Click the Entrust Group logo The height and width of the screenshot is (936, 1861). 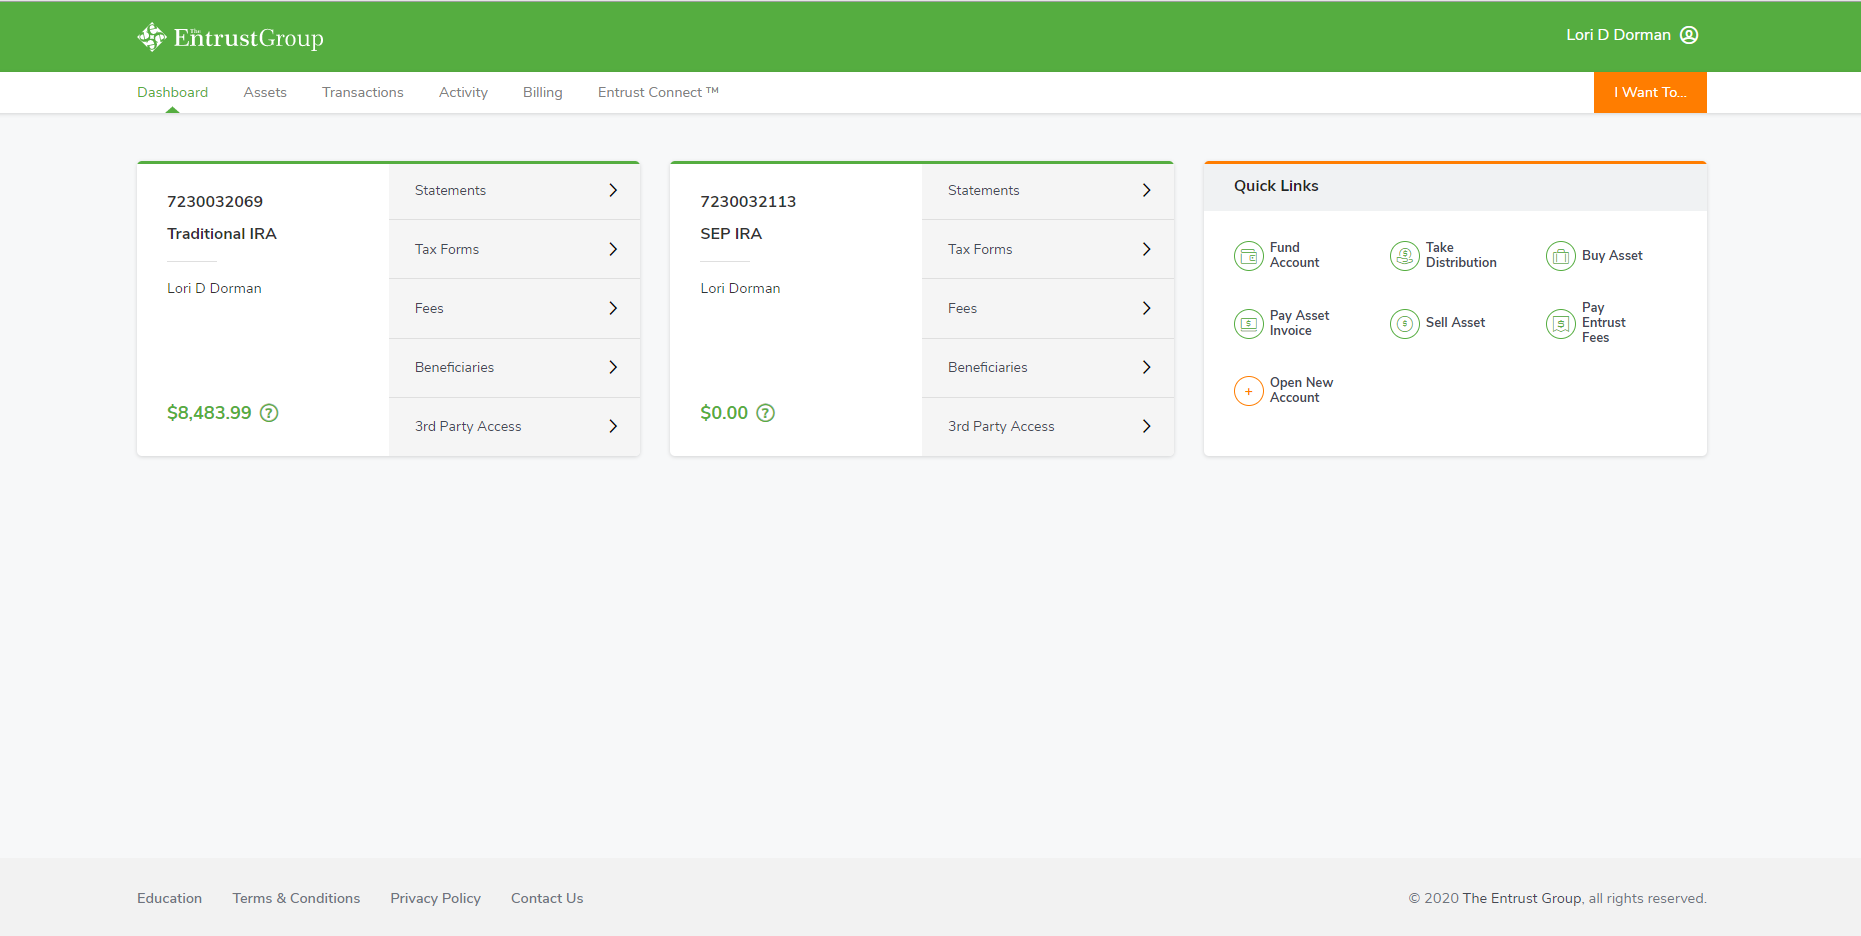click(230, 37)
